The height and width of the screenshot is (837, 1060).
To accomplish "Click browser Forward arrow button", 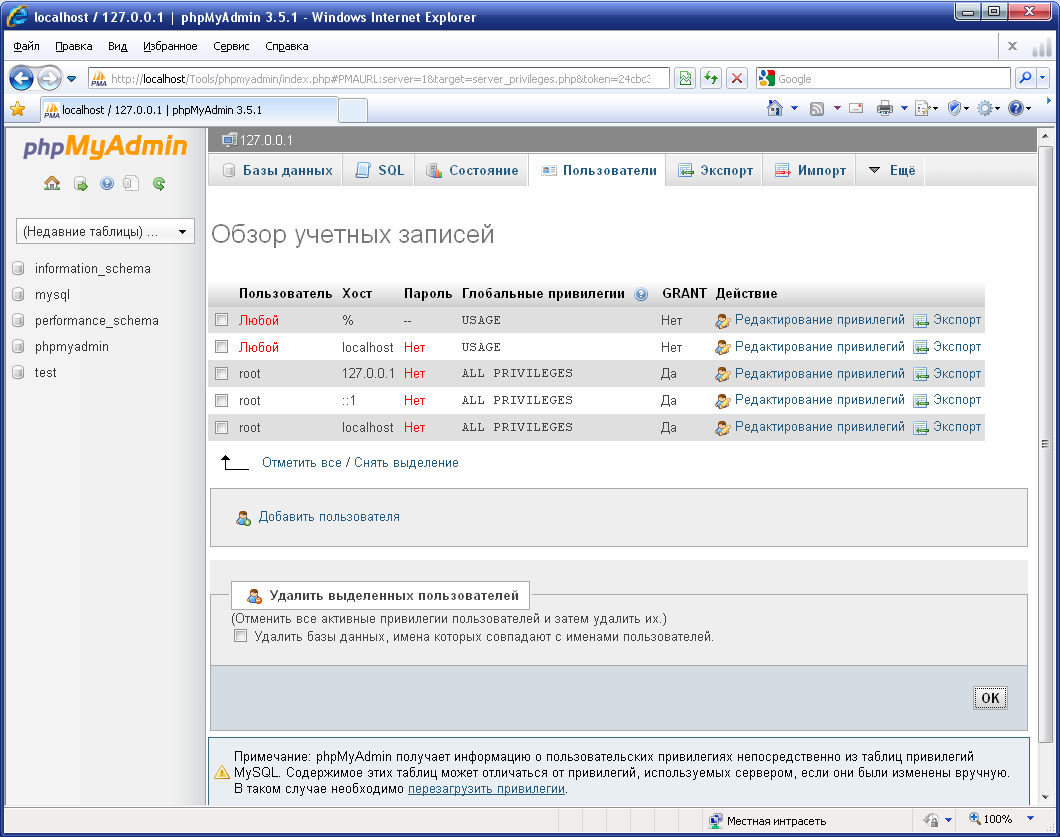I will (x=49, y=78).
